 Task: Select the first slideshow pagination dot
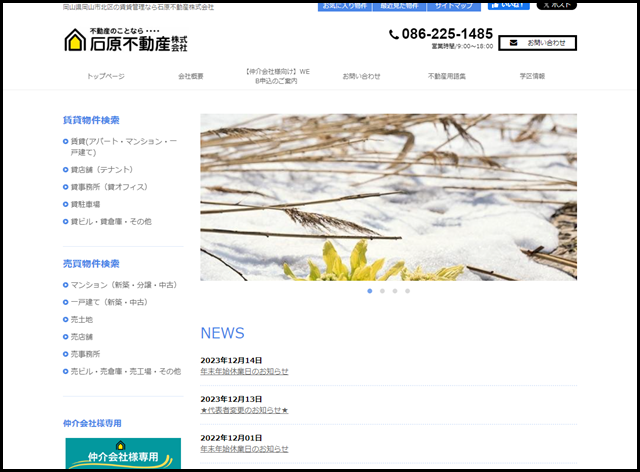pyautogui.click(x=370, y=291)
